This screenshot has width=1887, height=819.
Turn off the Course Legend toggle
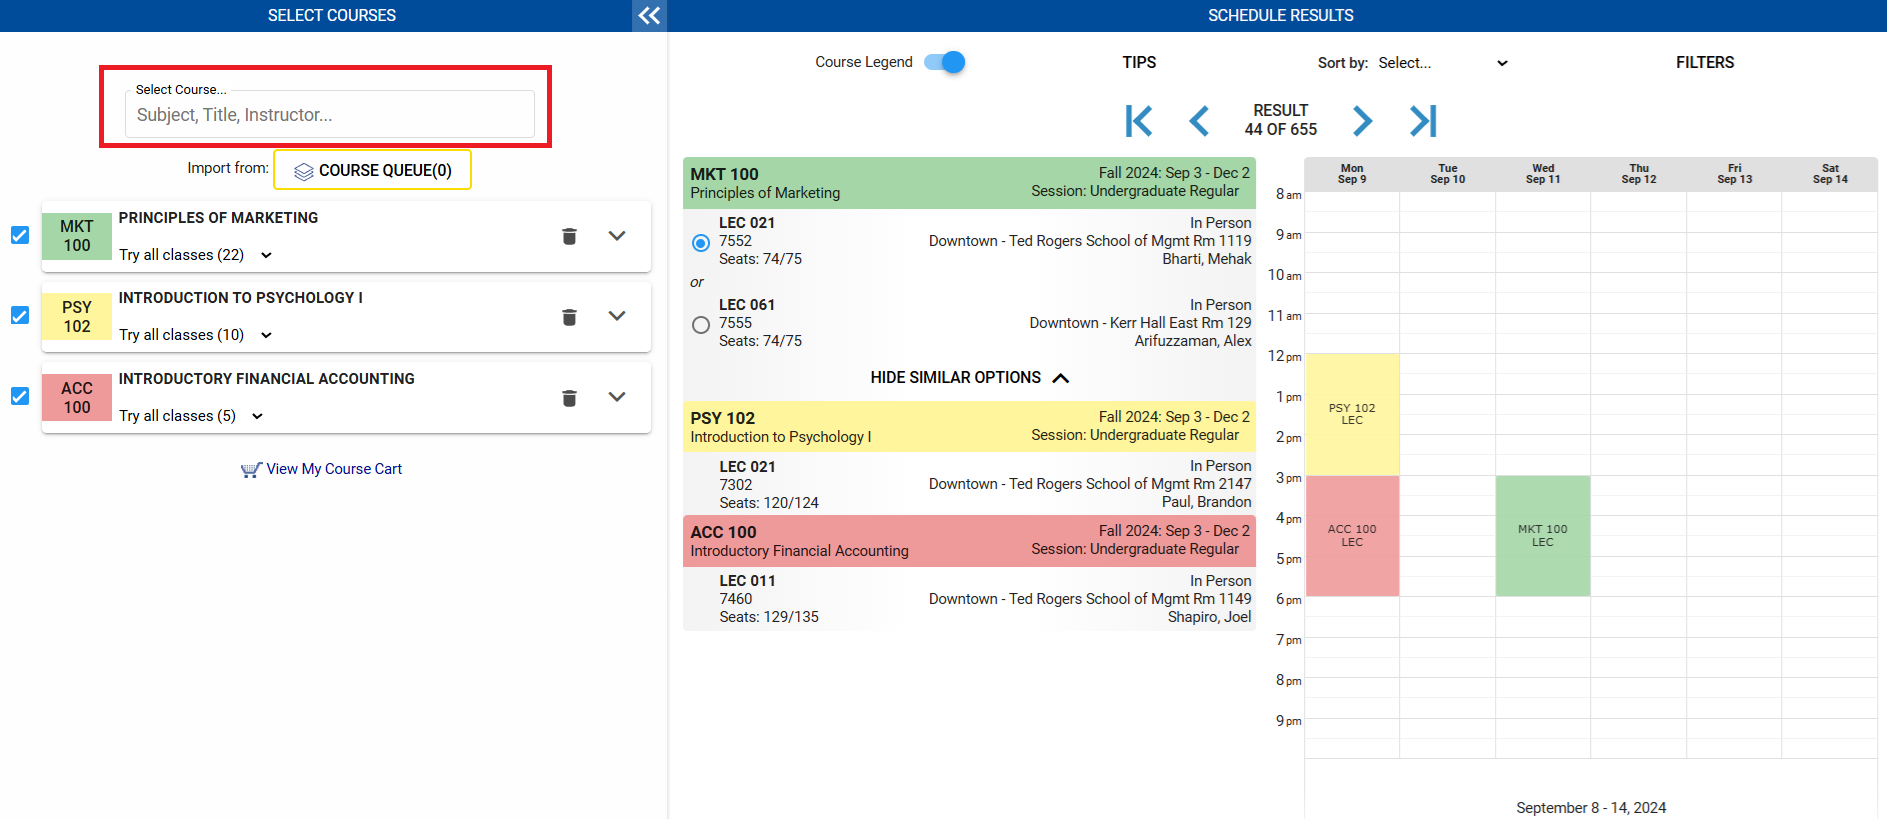(x=945, y=62)
